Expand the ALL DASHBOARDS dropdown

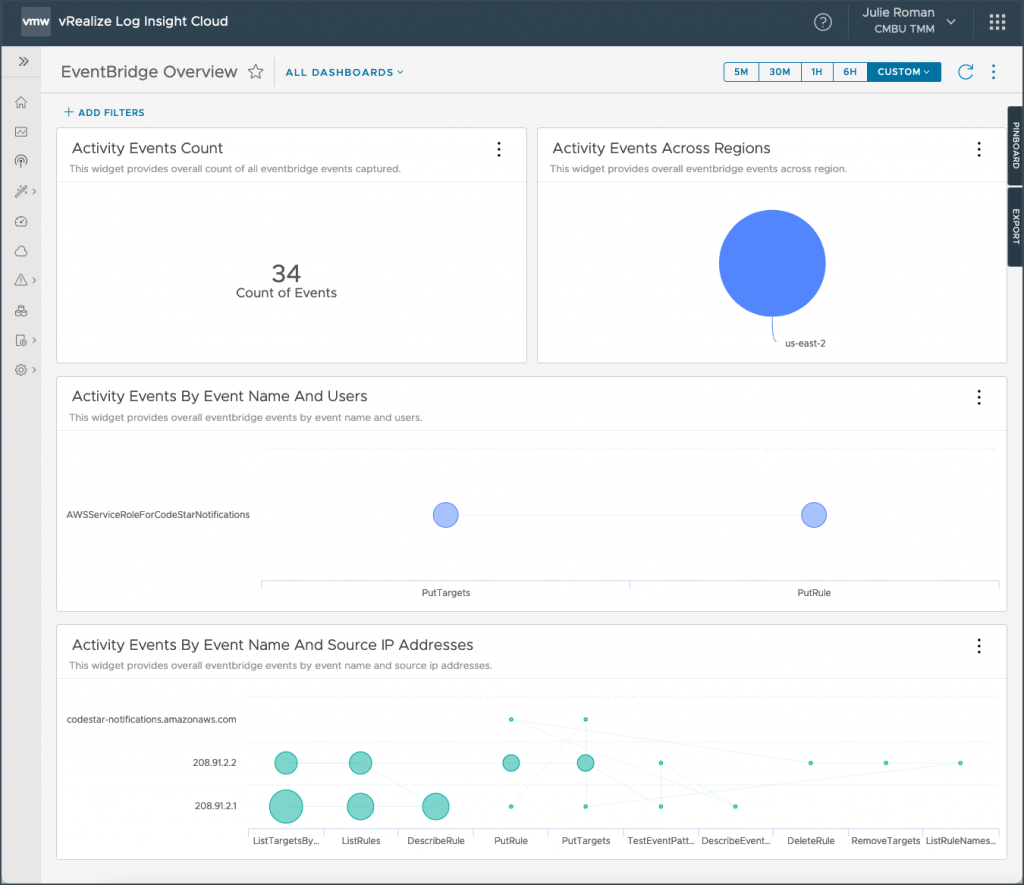(x=344, y=72)
